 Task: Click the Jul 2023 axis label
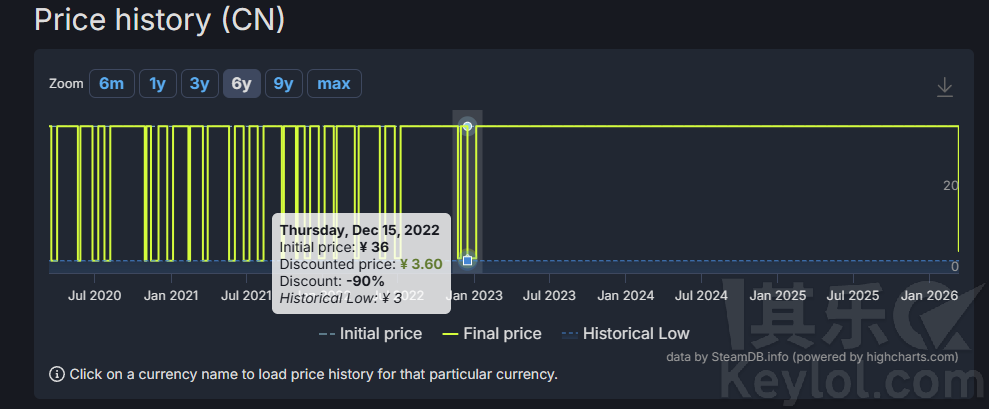click(x=549, y=296)
